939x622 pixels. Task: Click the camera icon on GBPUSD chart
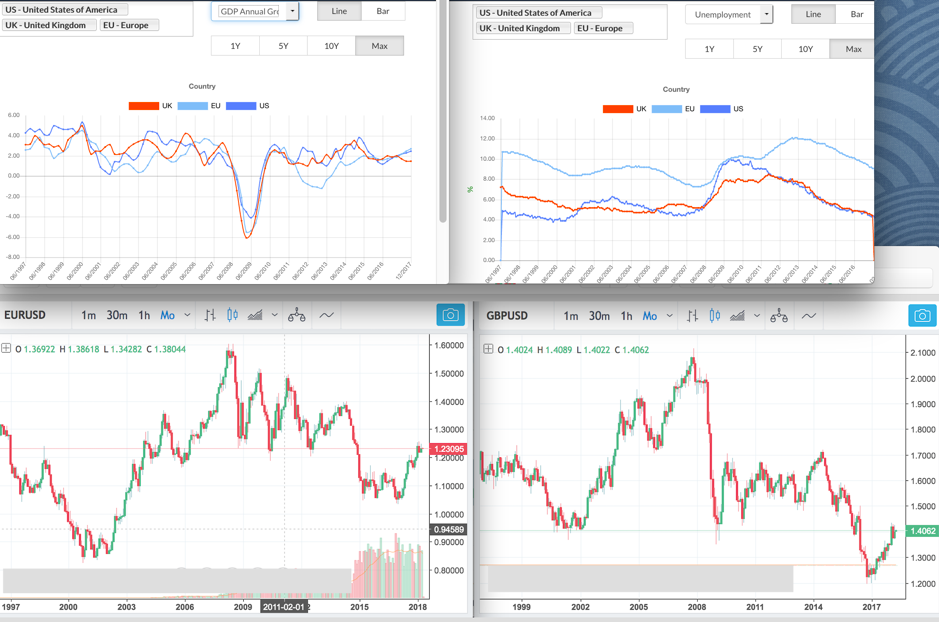coord(922,316)
